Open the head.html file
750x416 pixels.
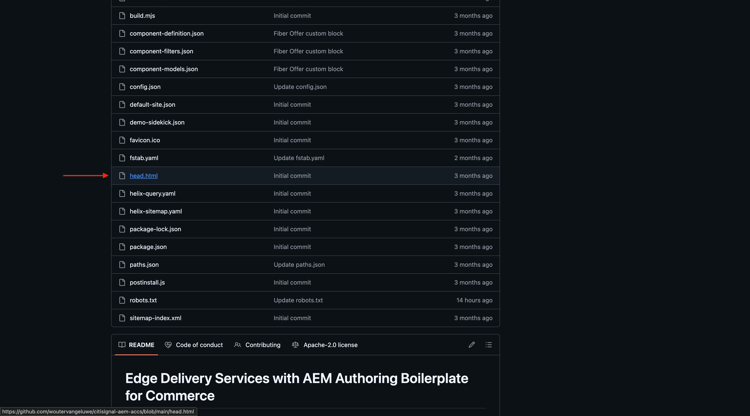coord(143,176)
